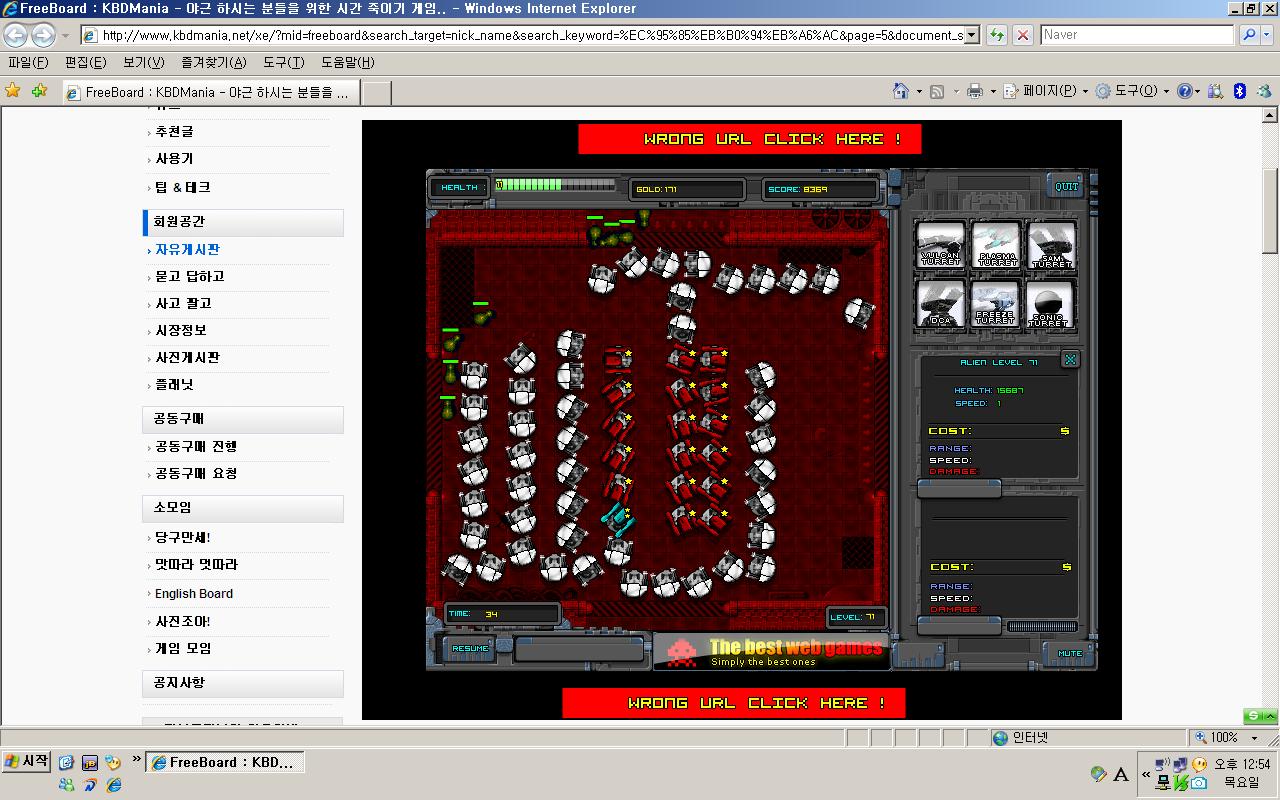Click the Add to Favorites icon

tap(39, 91)
